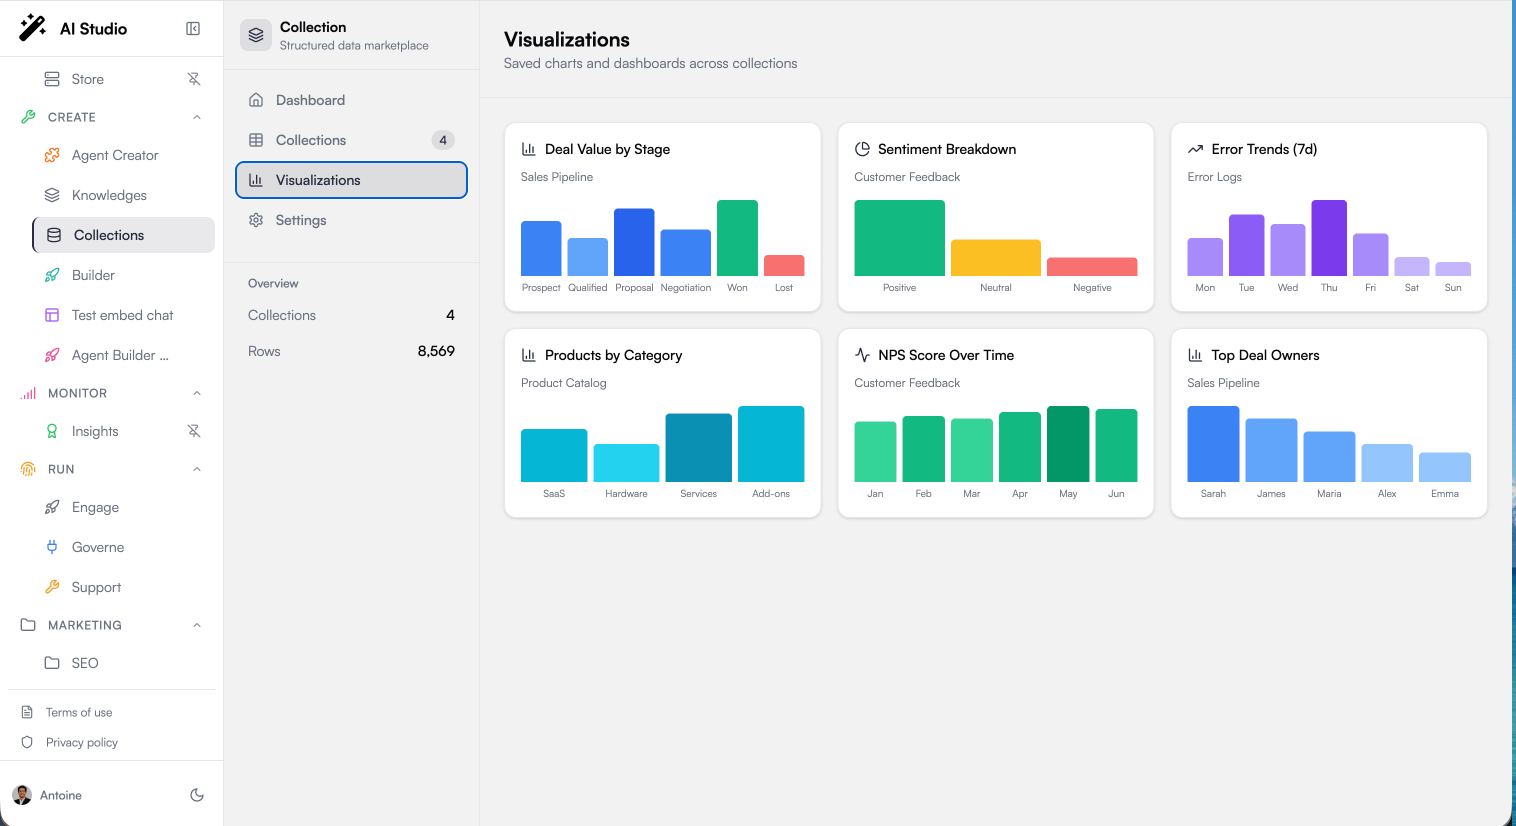Collapse the RUN section chevron

point(197,469)
